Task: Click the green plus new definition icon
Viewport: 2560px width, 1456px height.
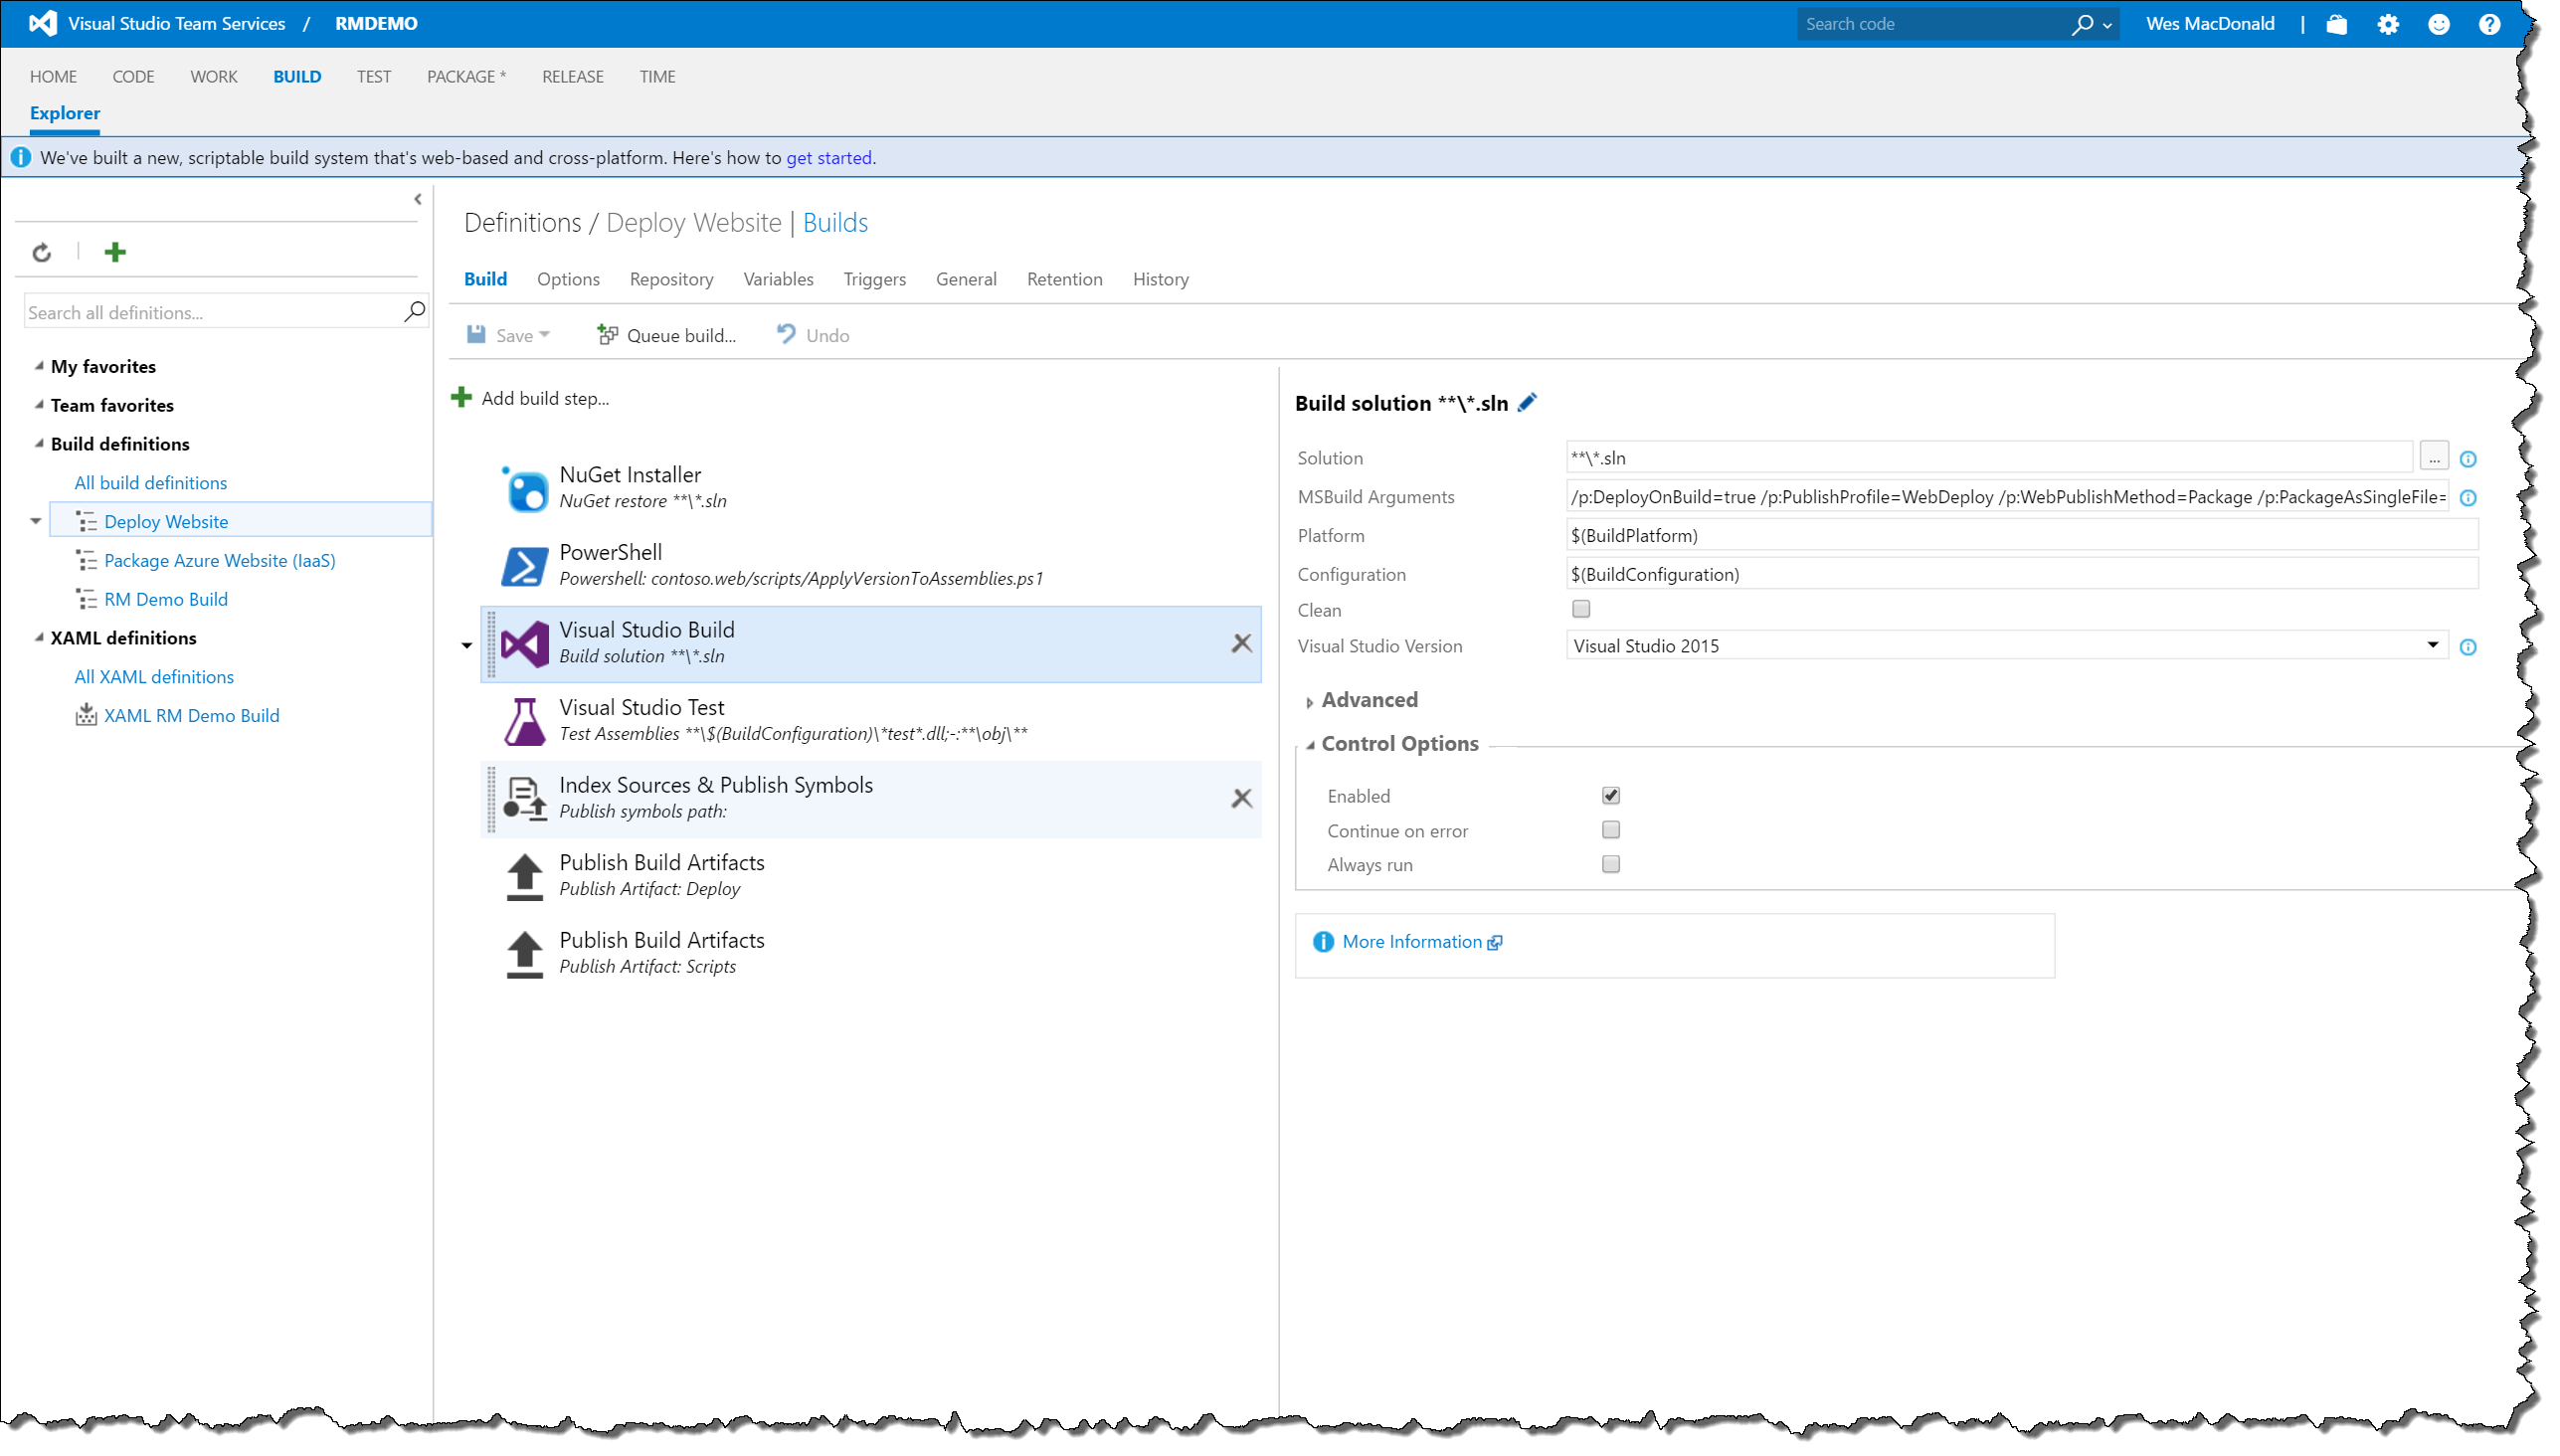Action: click(x=115, y=252)
